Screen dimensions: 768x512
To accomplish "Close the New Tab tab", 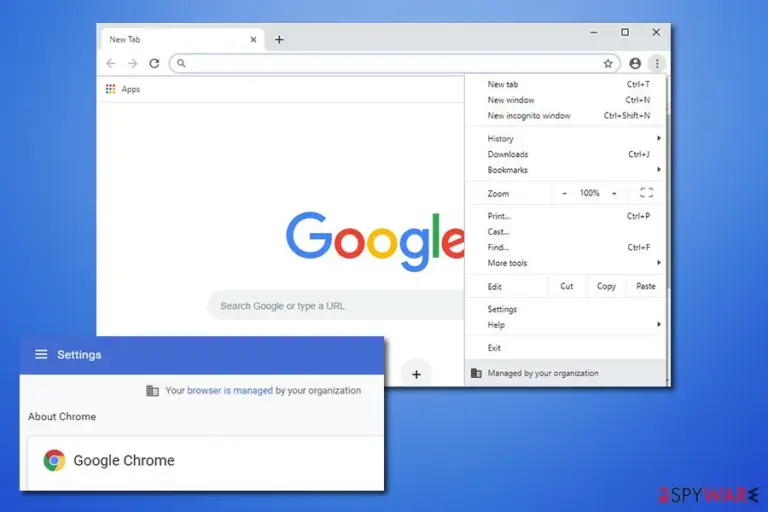I will click(253, 40).
